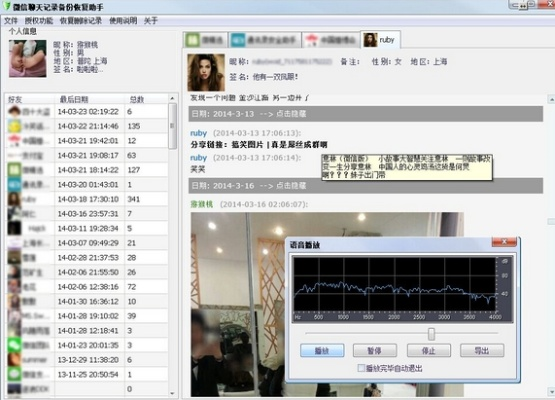
Task: Click the avatar in the 14-01-30 16:36:12 row
Action: 14,302
